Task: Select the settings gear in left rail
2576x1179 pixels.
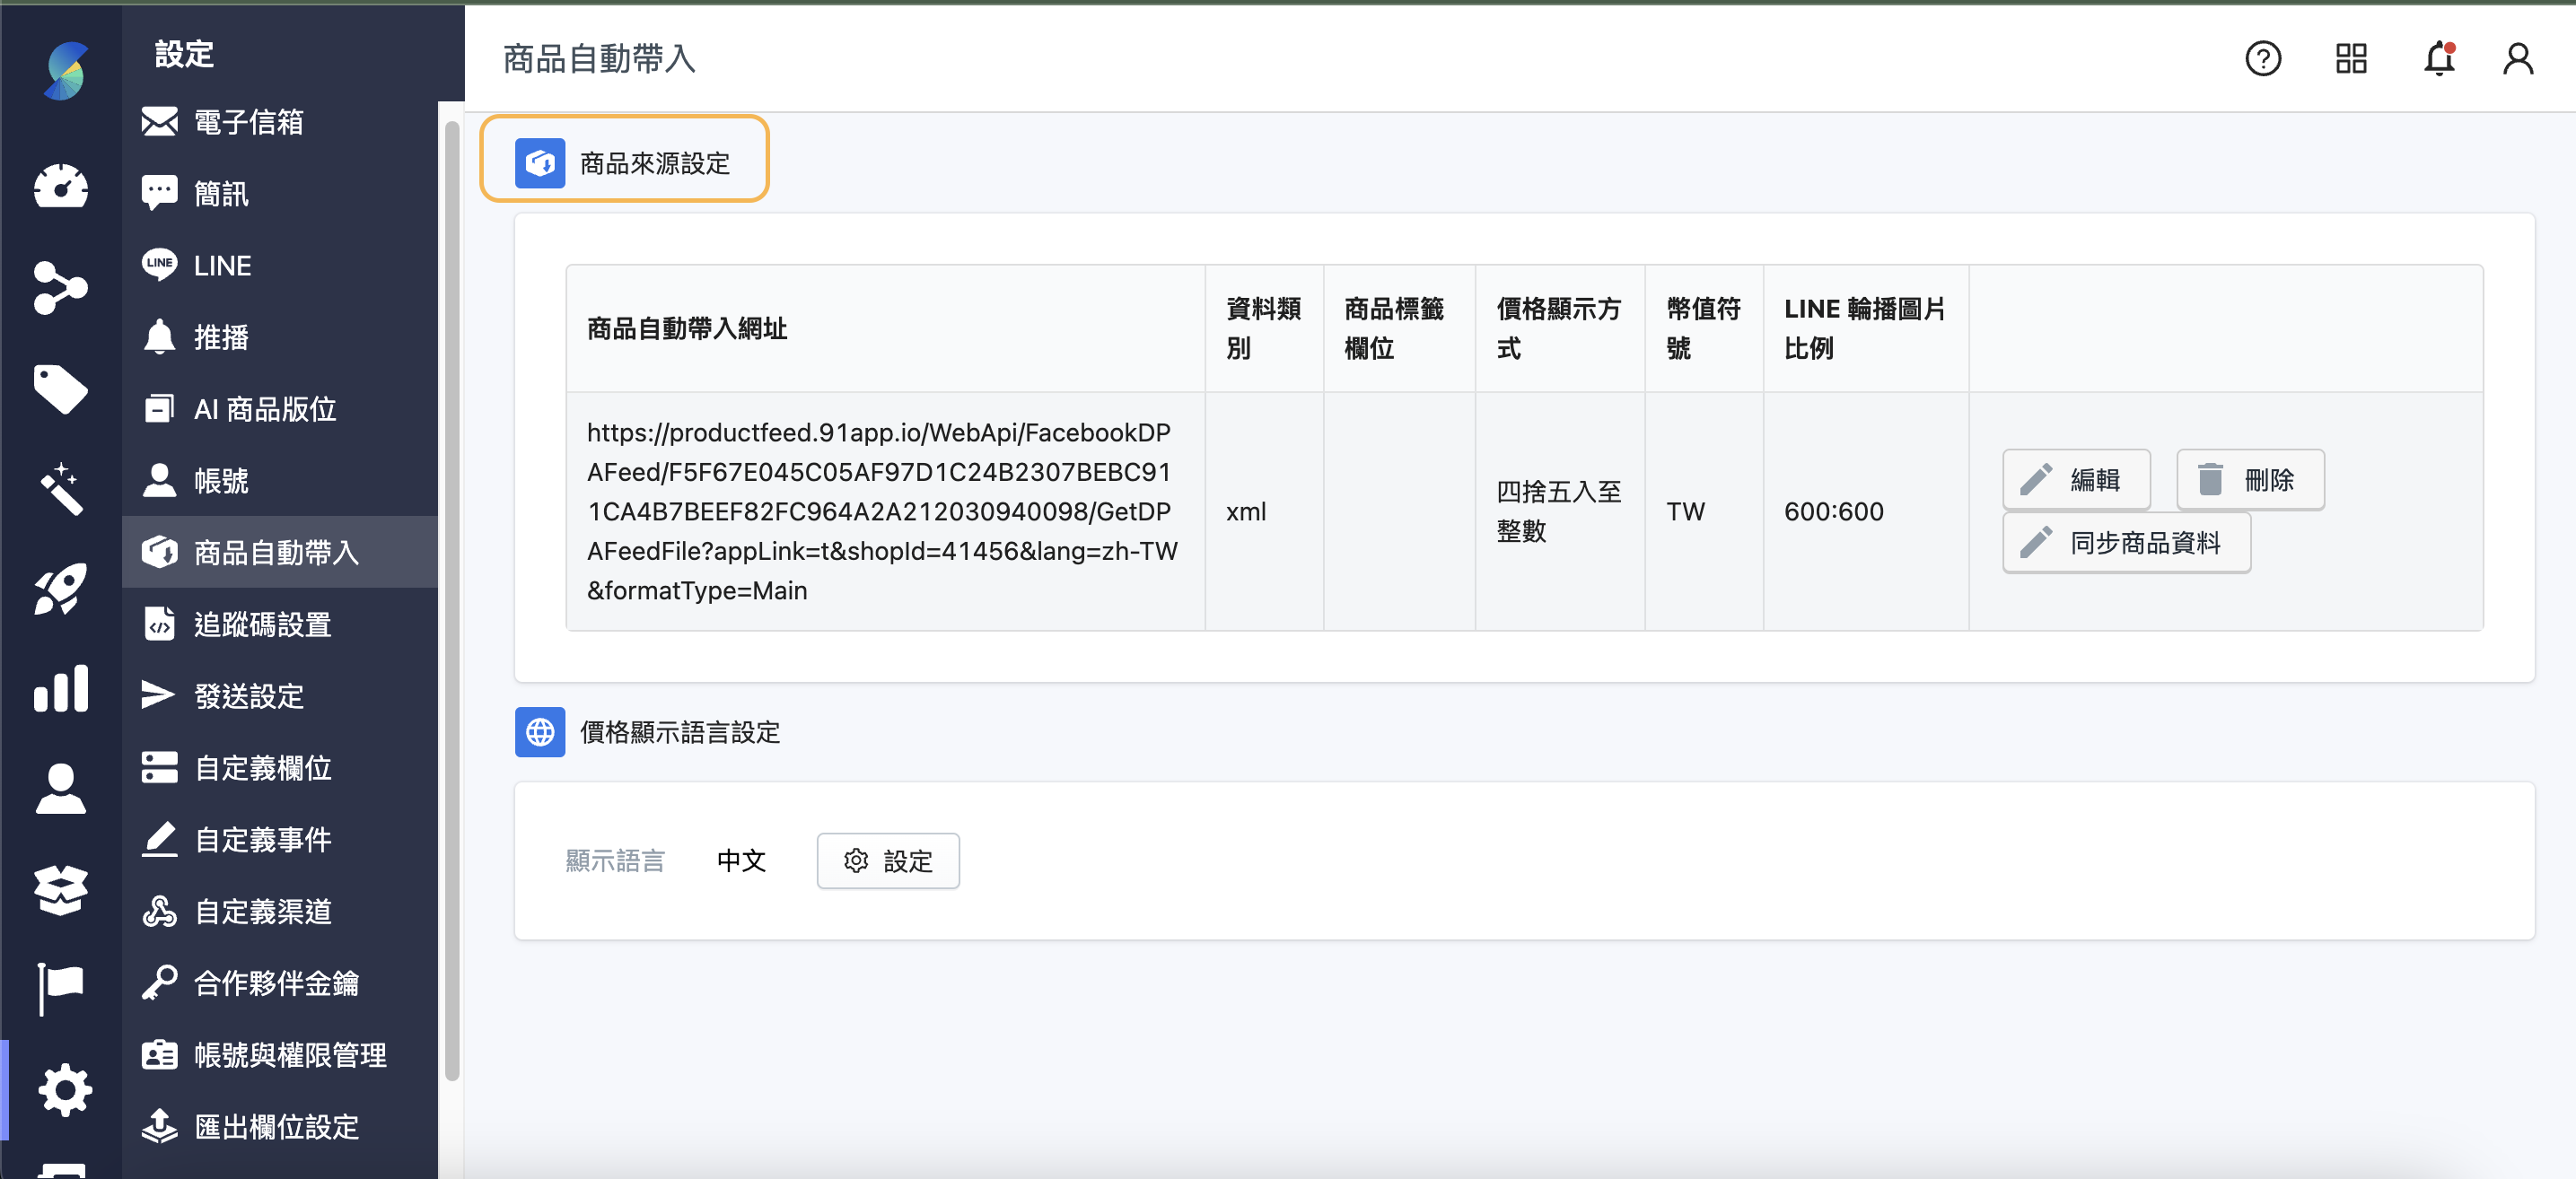Action: 65,1089
